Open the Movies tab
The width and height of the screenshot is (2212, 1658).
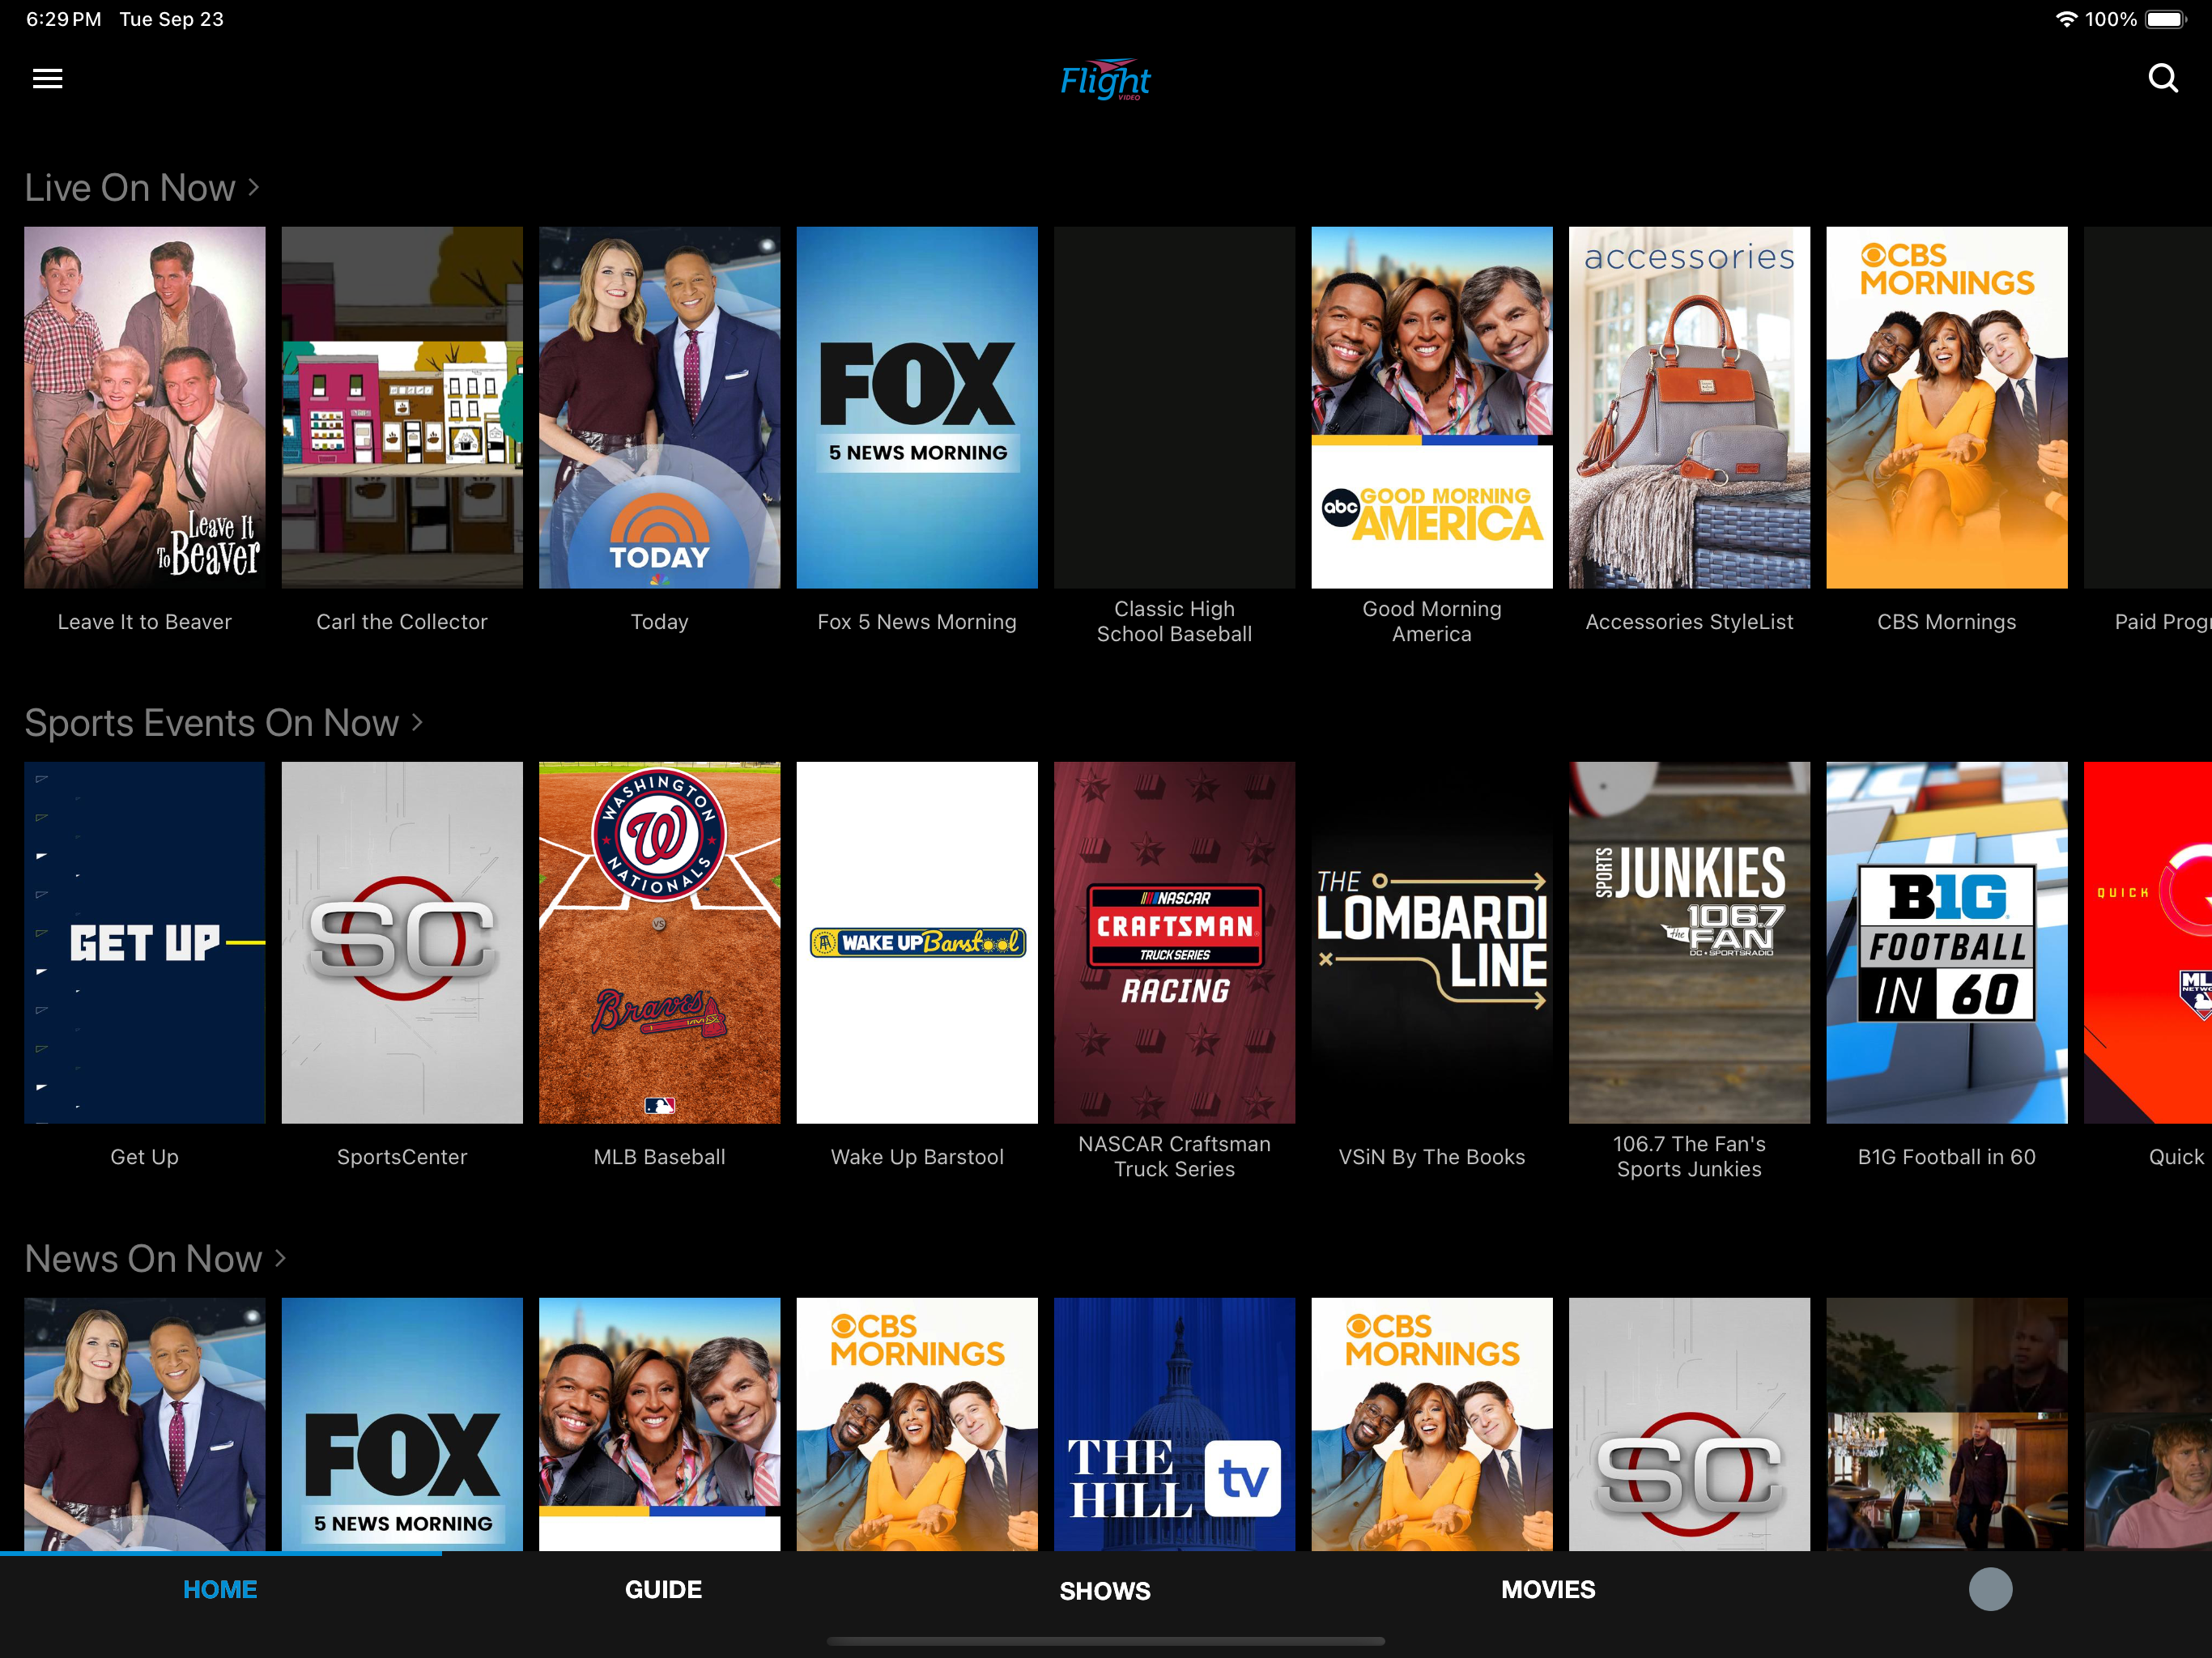(1548, 1589)
